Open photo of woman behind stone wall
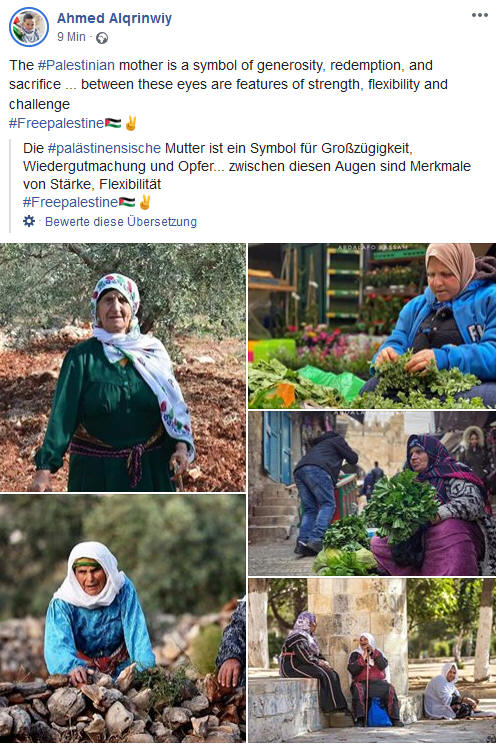The image size is (496, 745). pos(123,619)
